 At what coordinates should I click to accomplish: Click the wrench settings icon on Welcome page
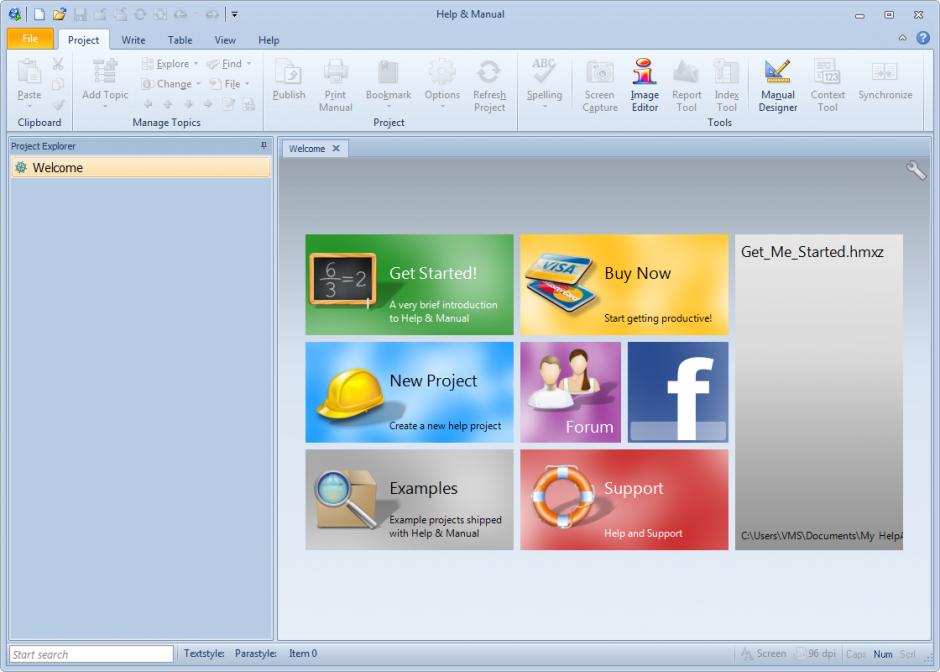point(915,171)
